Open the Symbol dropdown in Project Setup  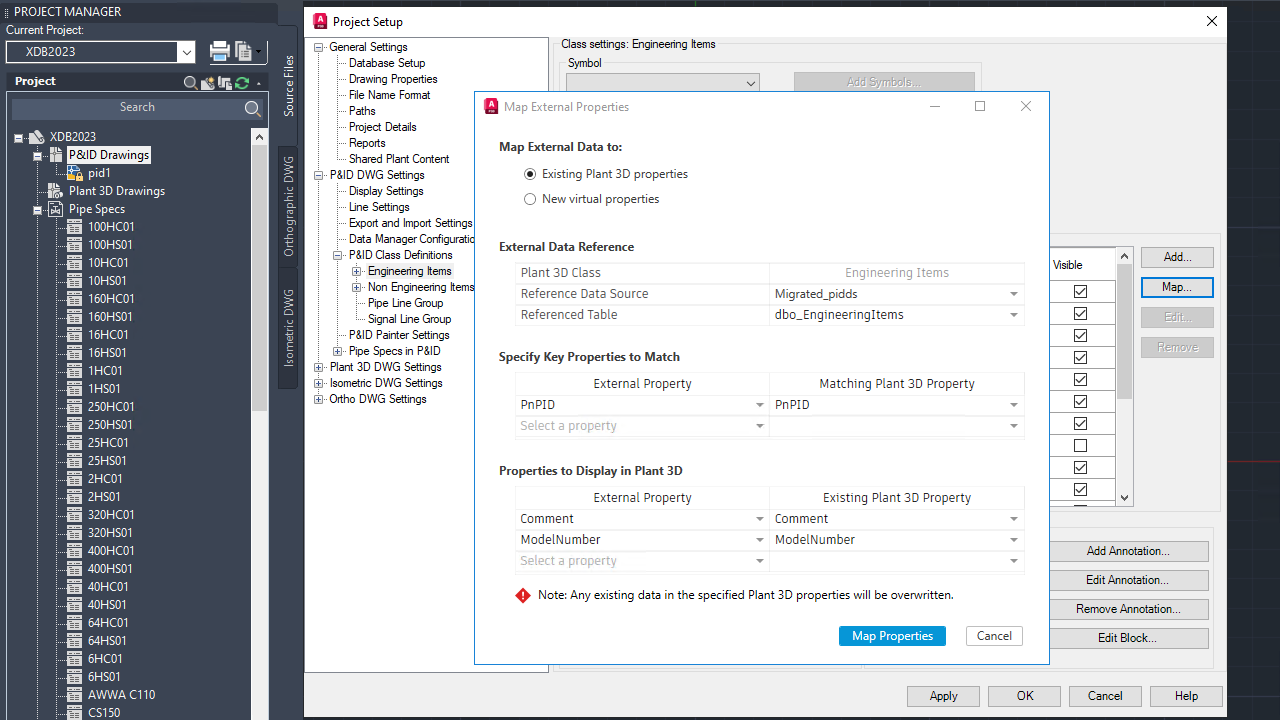(x=663, y=84)
